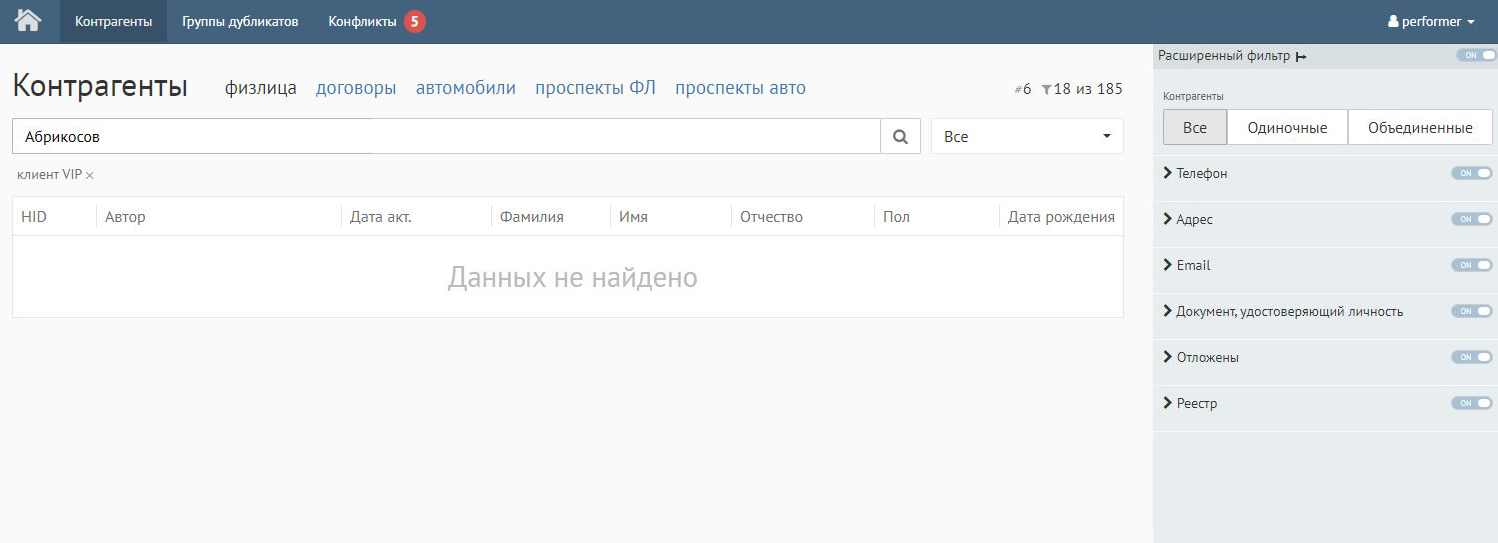Sort by the Фамилия column header

pos(532,217)
